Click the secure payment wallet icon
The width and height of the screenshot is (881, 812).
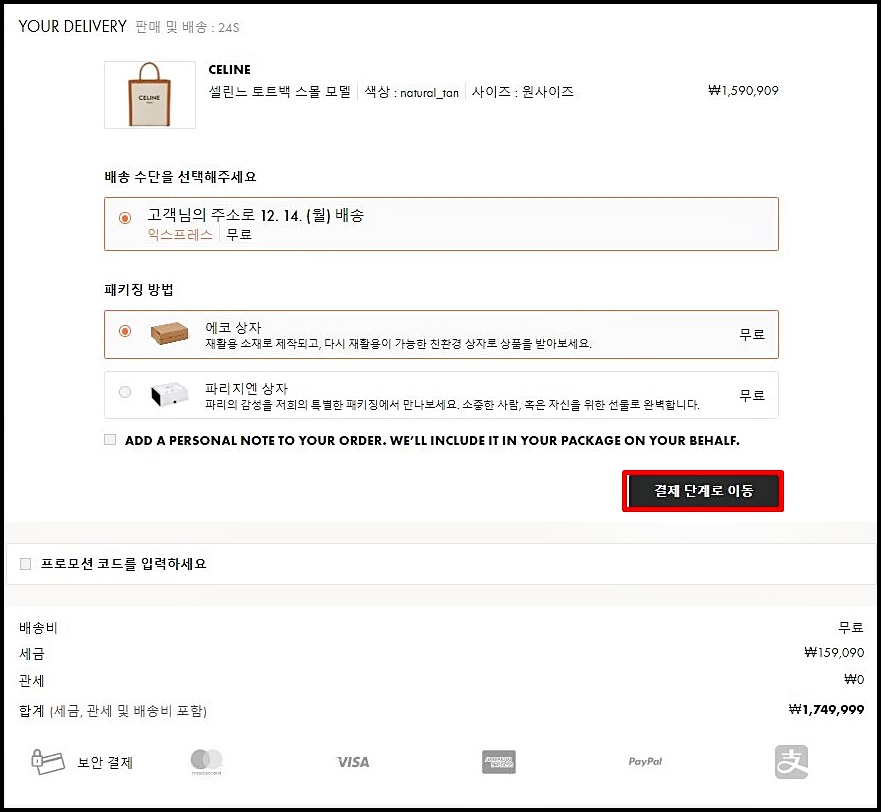tap(48, 761)
